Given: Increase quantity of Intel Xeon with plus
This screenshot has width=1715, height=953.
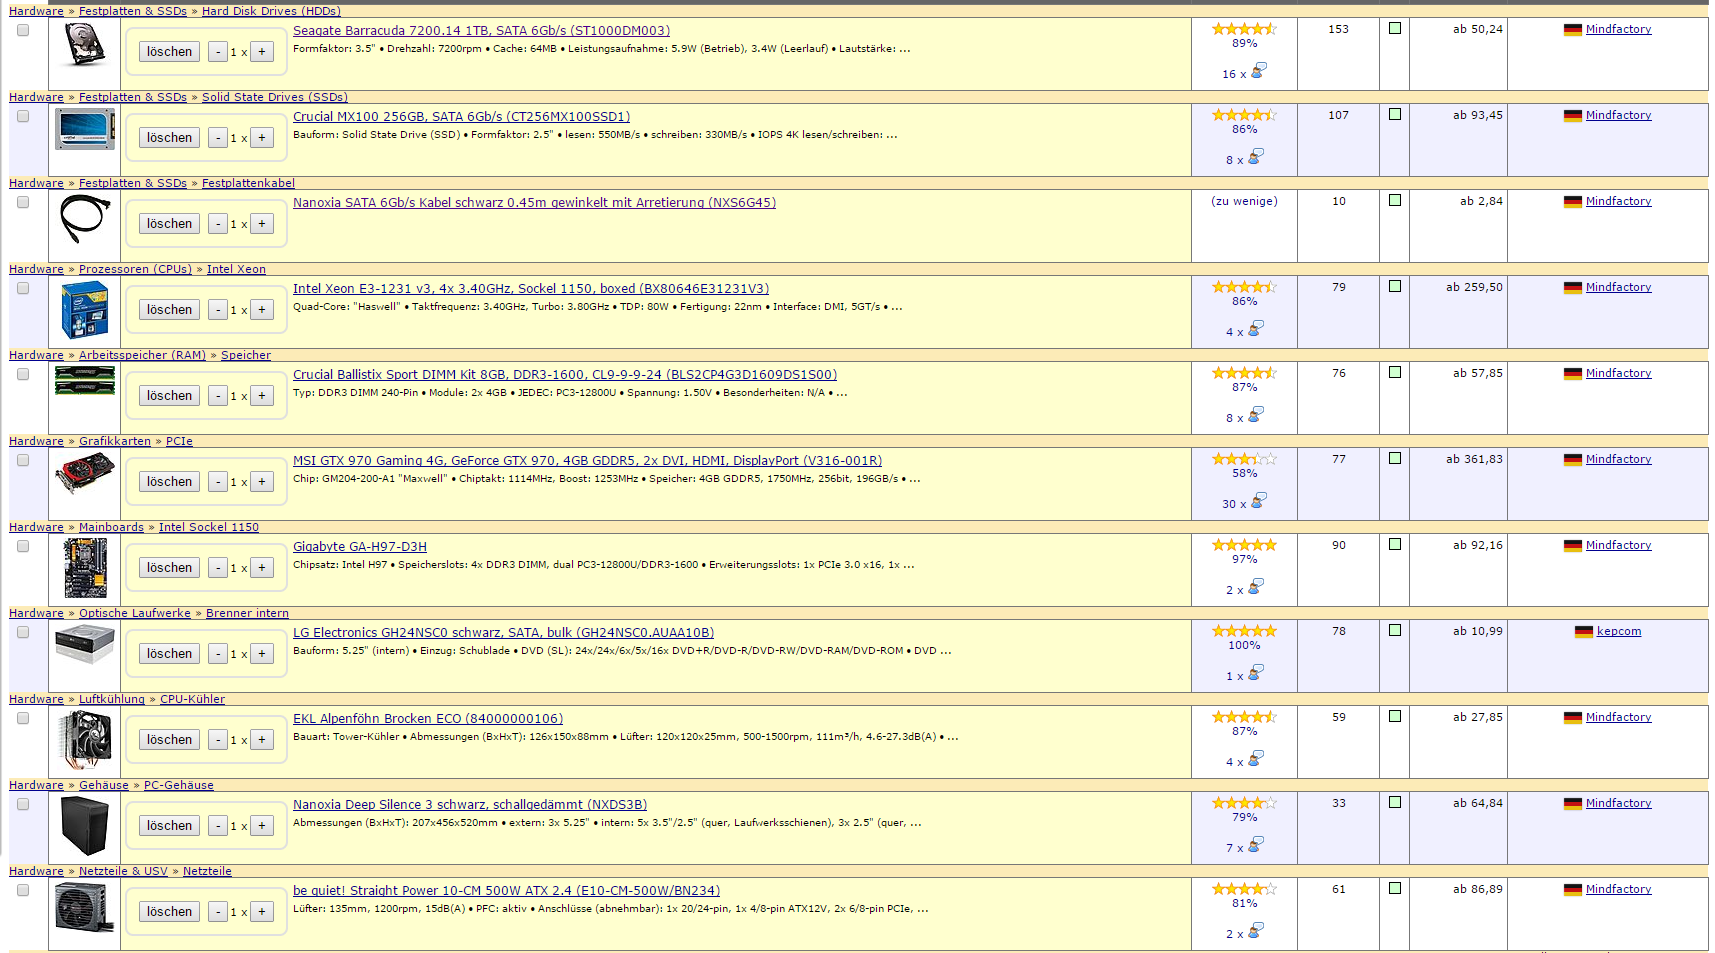Looking at the screenshot, I should click(262, 310).
